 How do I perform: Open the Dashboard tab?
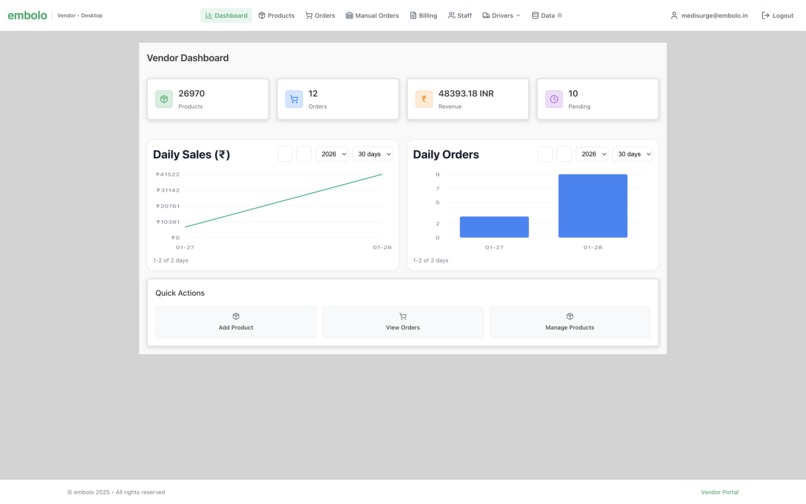click(226, 15)
